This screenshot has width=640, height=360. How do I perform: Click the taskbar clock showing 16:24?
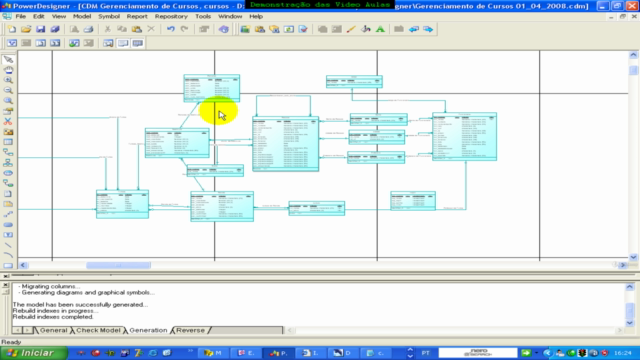[x=623, y=353]
